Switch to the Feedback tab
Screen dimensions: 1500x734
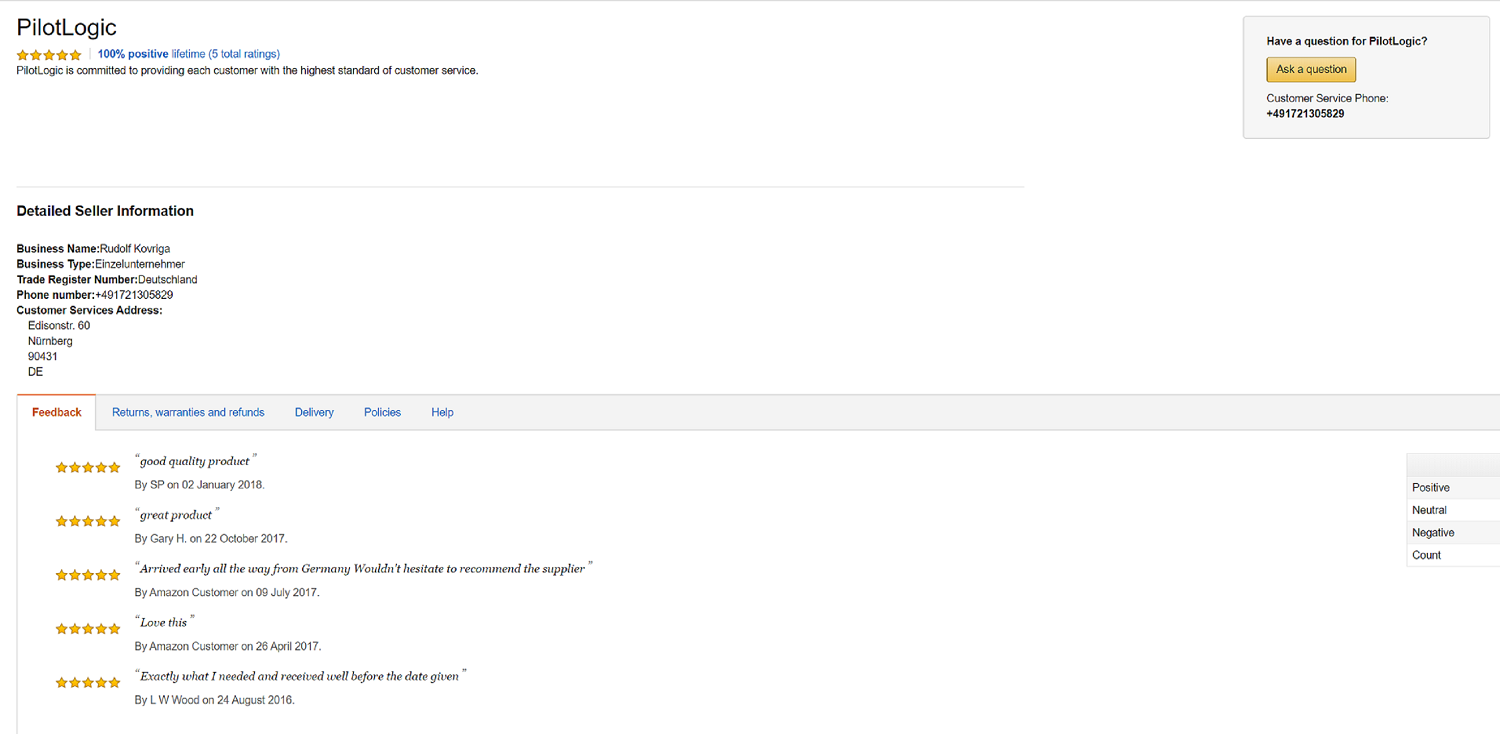coord(57,412)
